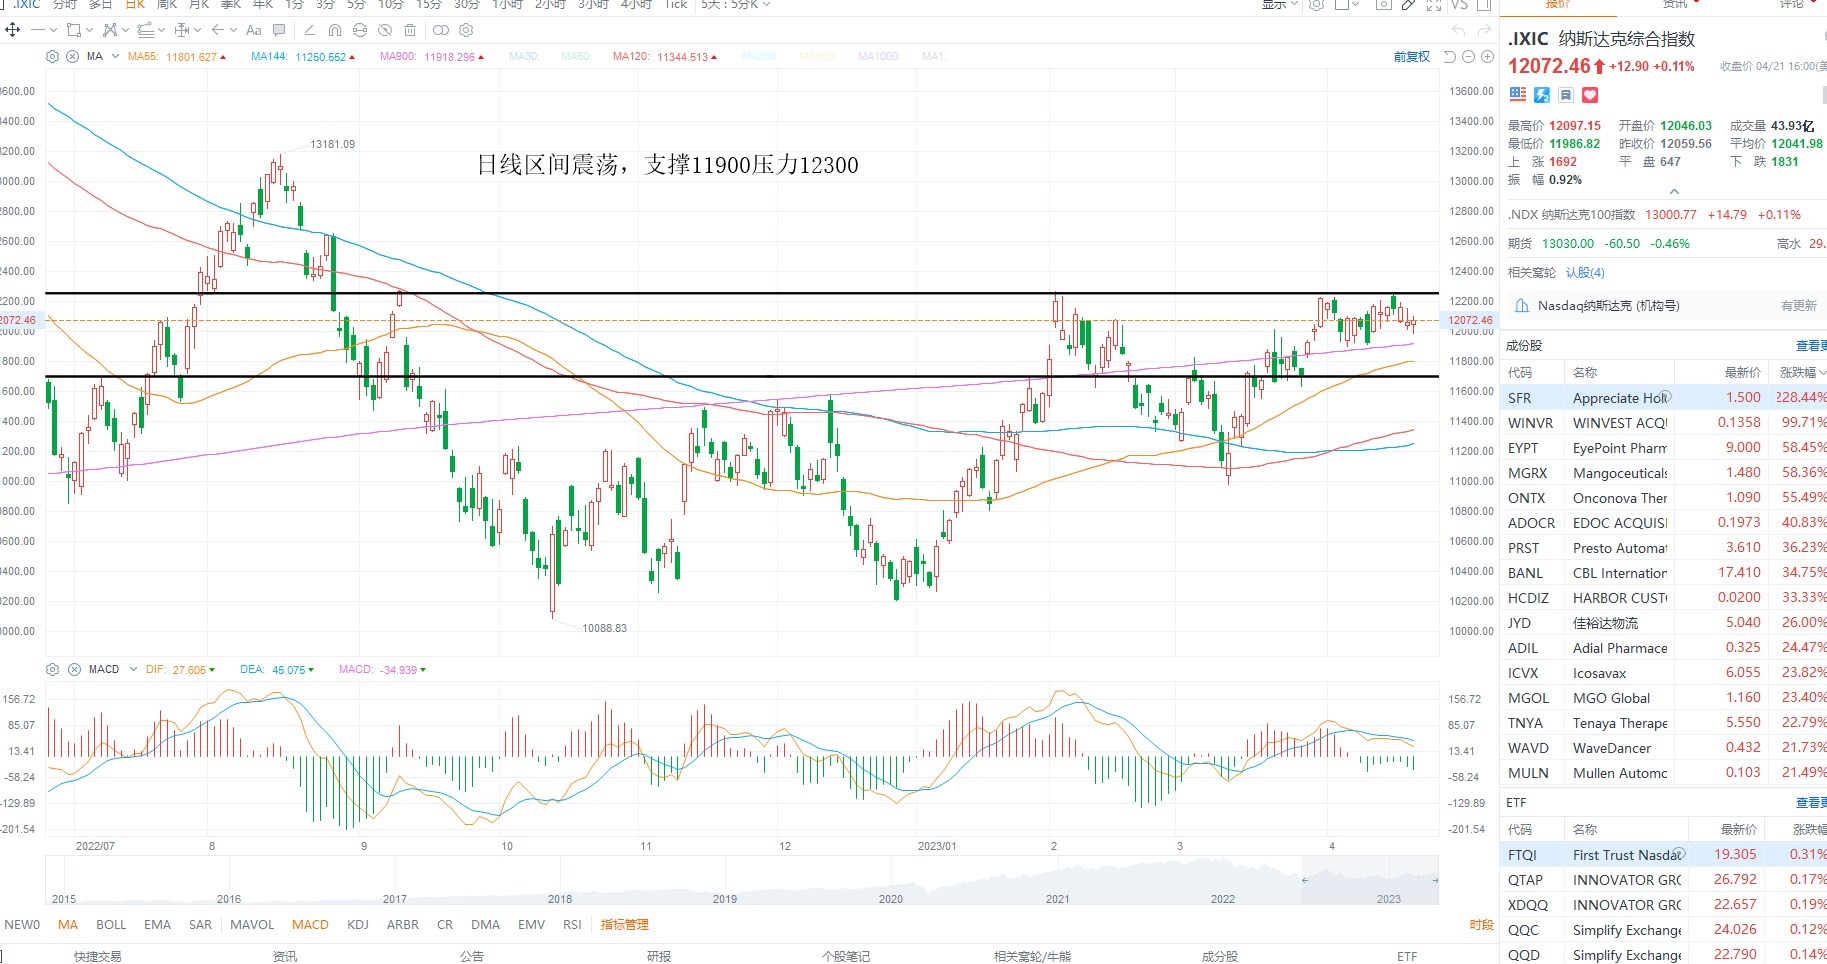Screen dimensions: 1827x964
Task: Zoom in chart with plus circle
Action: point(1488,57)
